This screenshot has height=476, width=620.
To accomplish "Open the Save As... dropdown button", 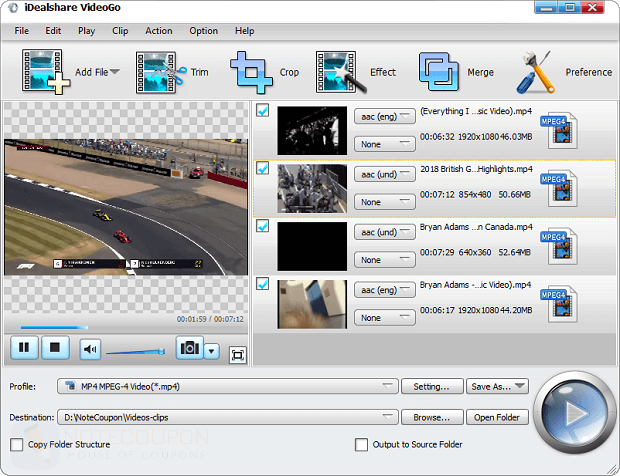I will tap(497, 386).
